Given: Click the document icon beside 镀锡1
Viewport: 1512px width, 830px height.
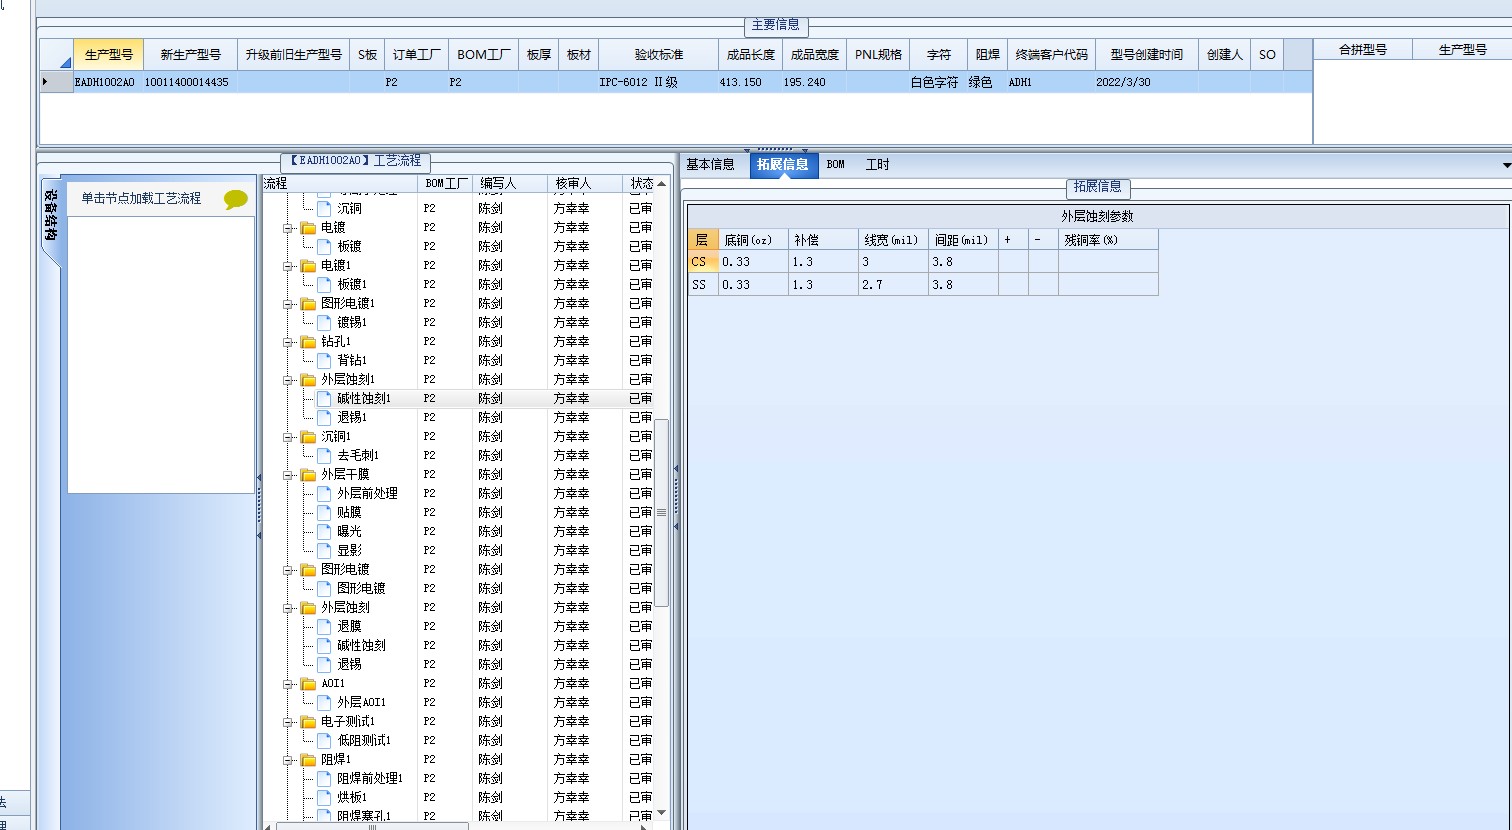Looking at the screenshot, I should 324,322.
